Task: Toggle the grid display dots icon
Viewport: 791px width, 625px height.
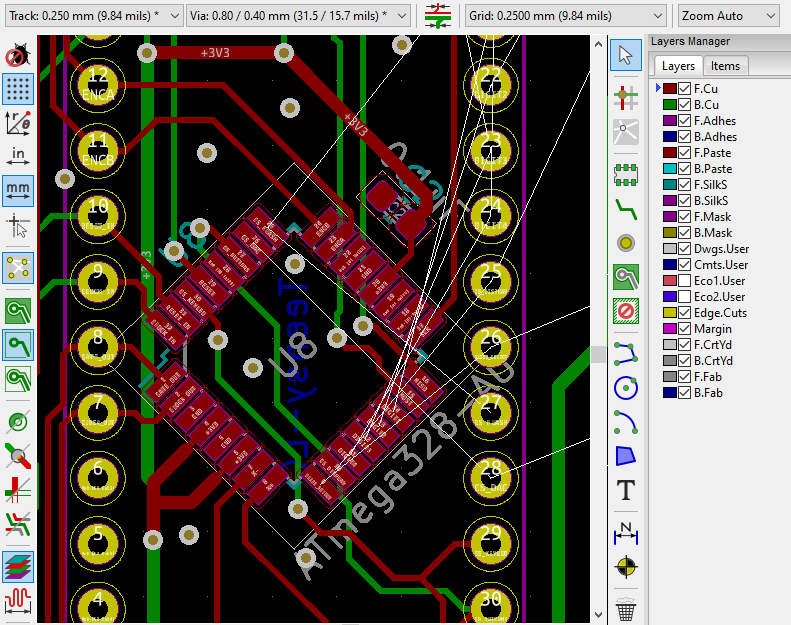Action: coord(18,89)
